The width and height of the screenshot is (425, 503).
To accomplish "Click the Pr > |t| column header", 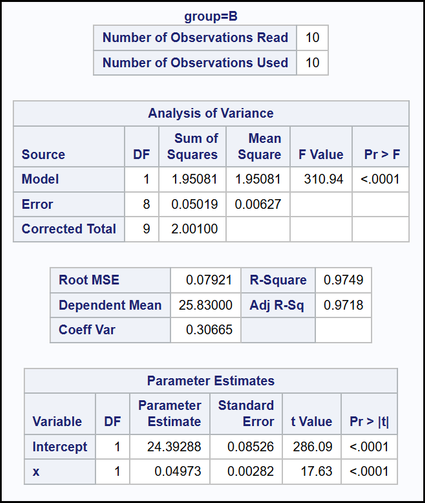I will tap(369, 422).
